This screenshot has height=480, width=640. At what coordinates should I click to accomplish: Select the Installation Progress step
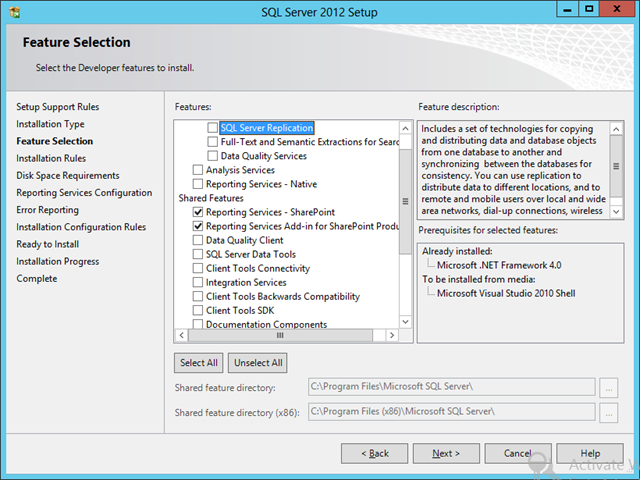[x=58, y=261]
